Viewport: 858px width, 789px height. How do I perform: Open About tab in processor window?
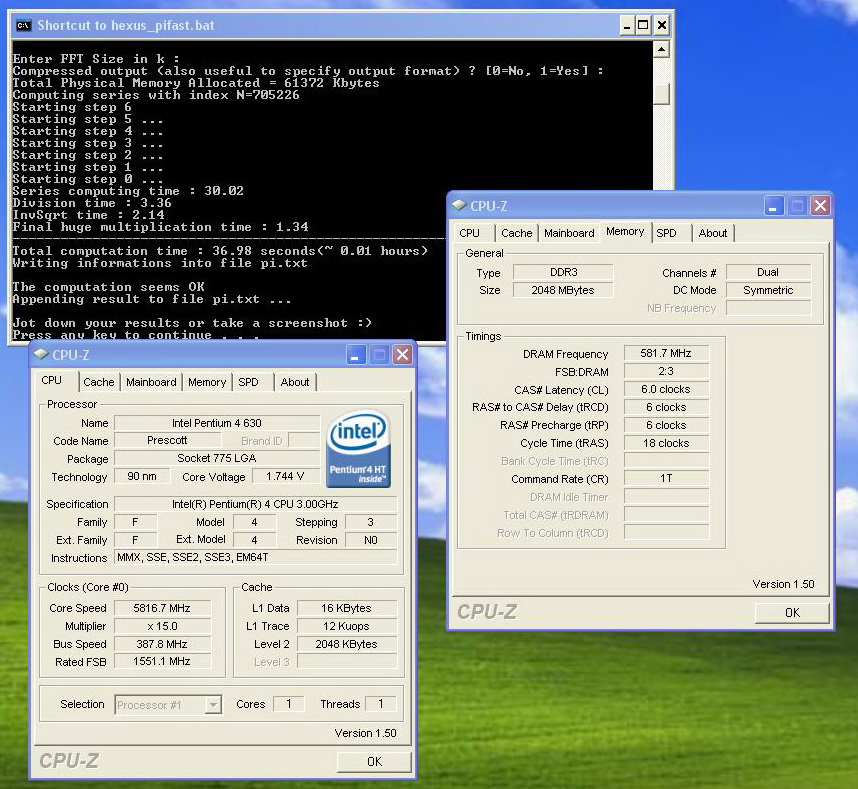point(295,382)
